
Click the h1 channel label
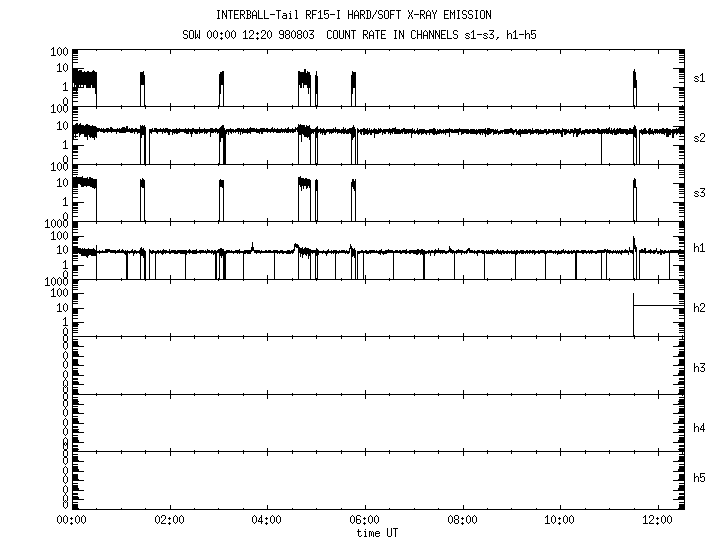tap(700, 248)
